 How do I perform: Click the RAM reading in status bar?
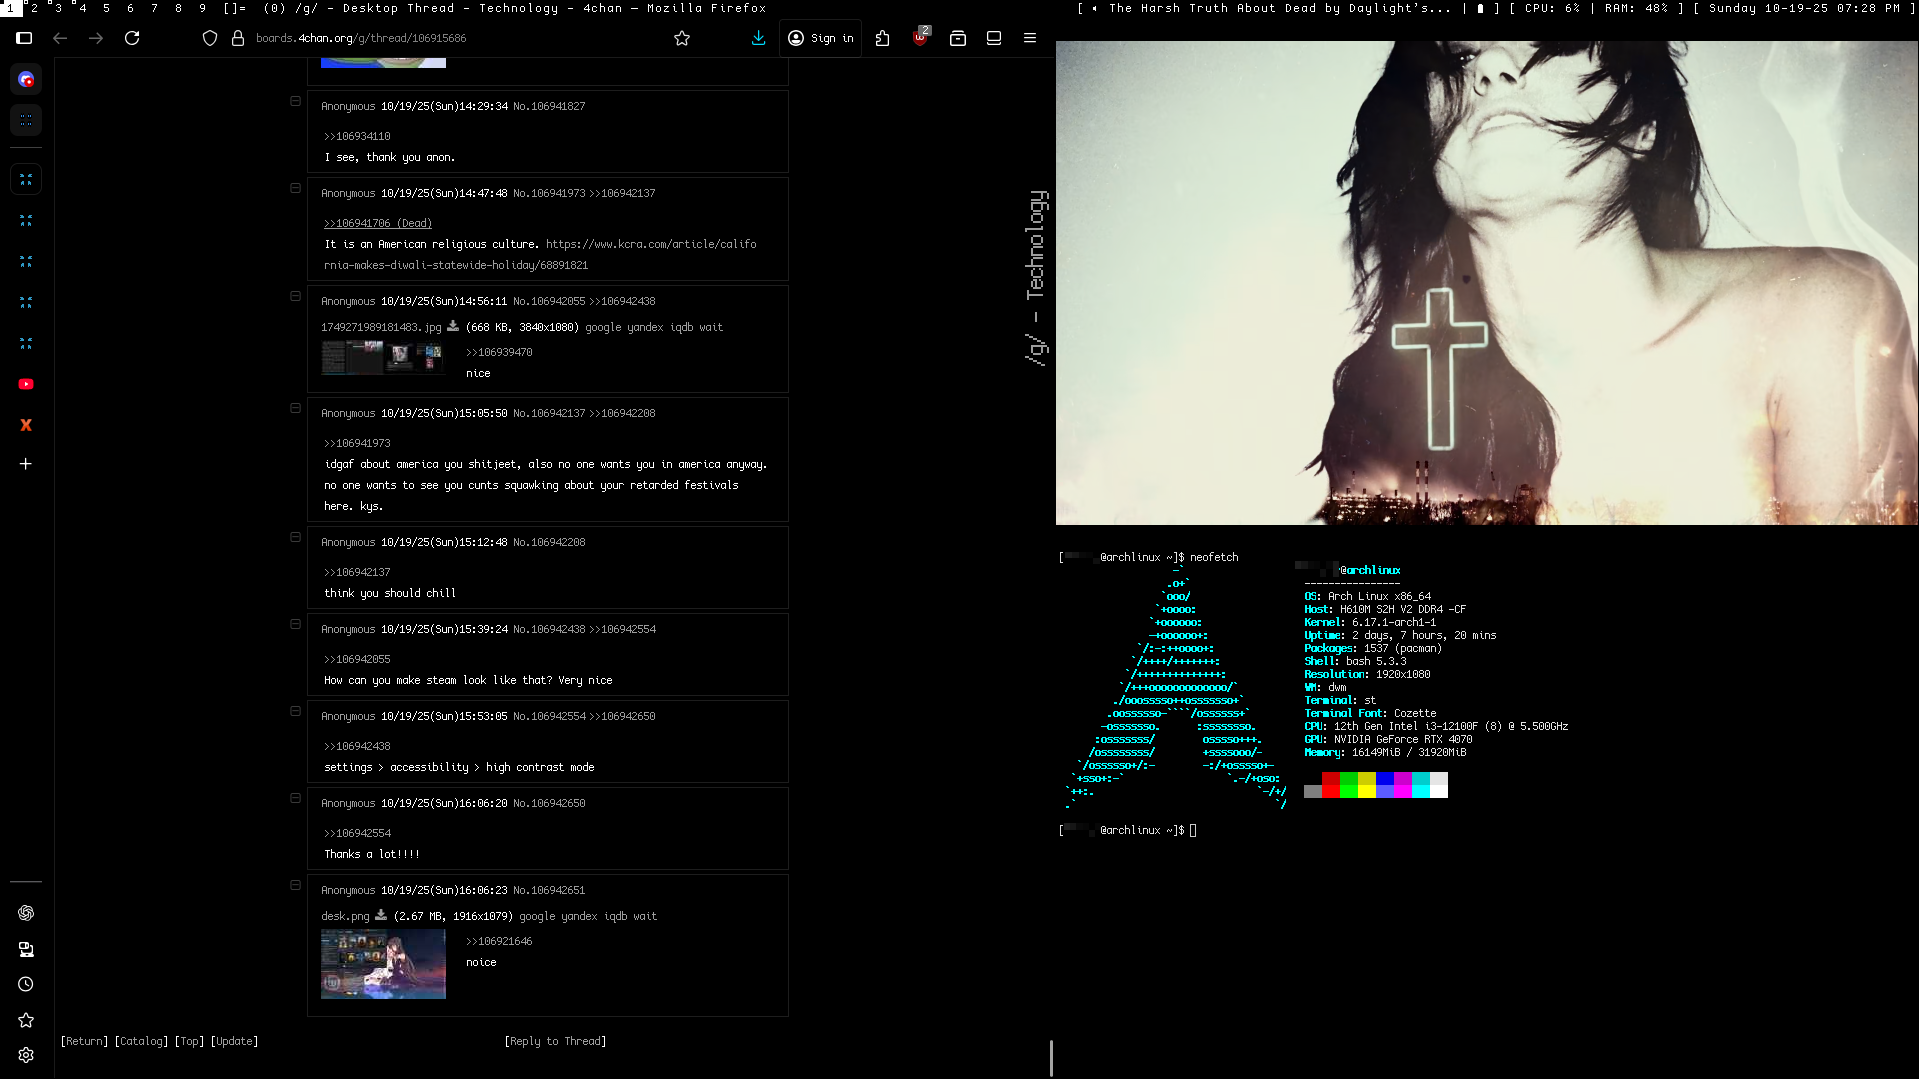pyautogui.click(x=1637, y=8)
